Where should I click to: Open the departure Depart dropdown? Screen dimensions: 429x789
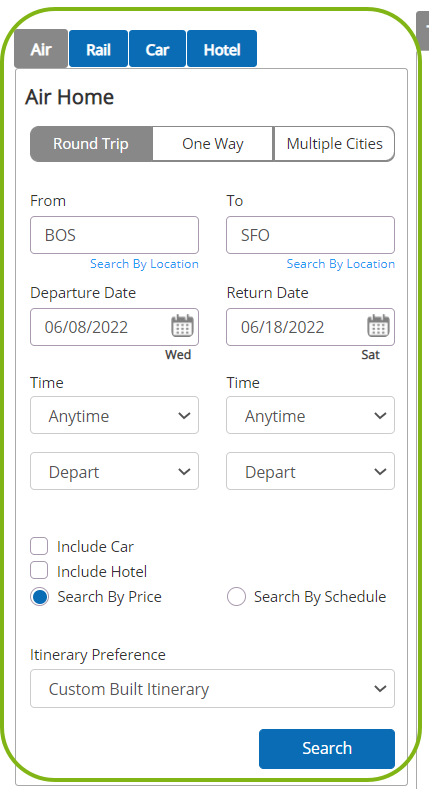point(115,471)
